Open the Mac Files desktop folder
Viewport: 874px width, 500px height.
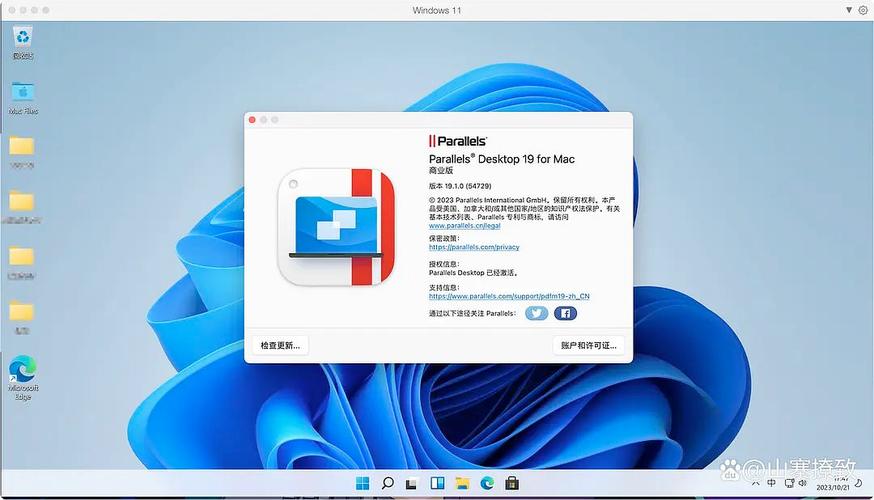[x=23, y=98]
